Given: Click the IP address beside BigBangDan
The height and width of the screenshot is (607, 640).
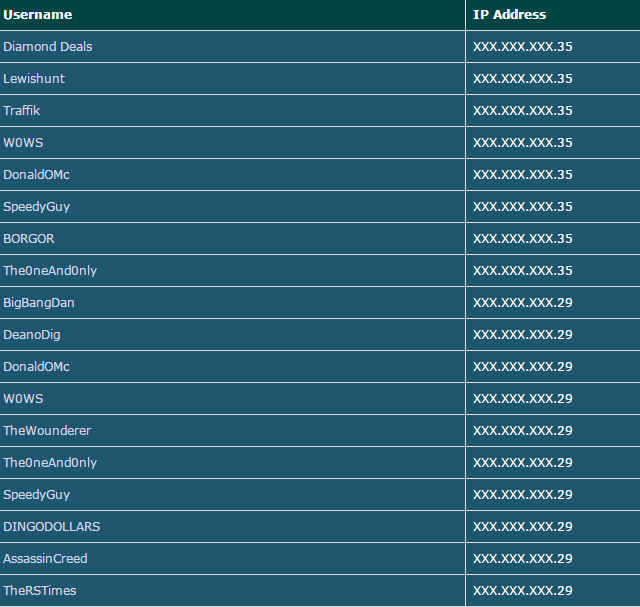Looking at the screenshot, I should point(523,302).
